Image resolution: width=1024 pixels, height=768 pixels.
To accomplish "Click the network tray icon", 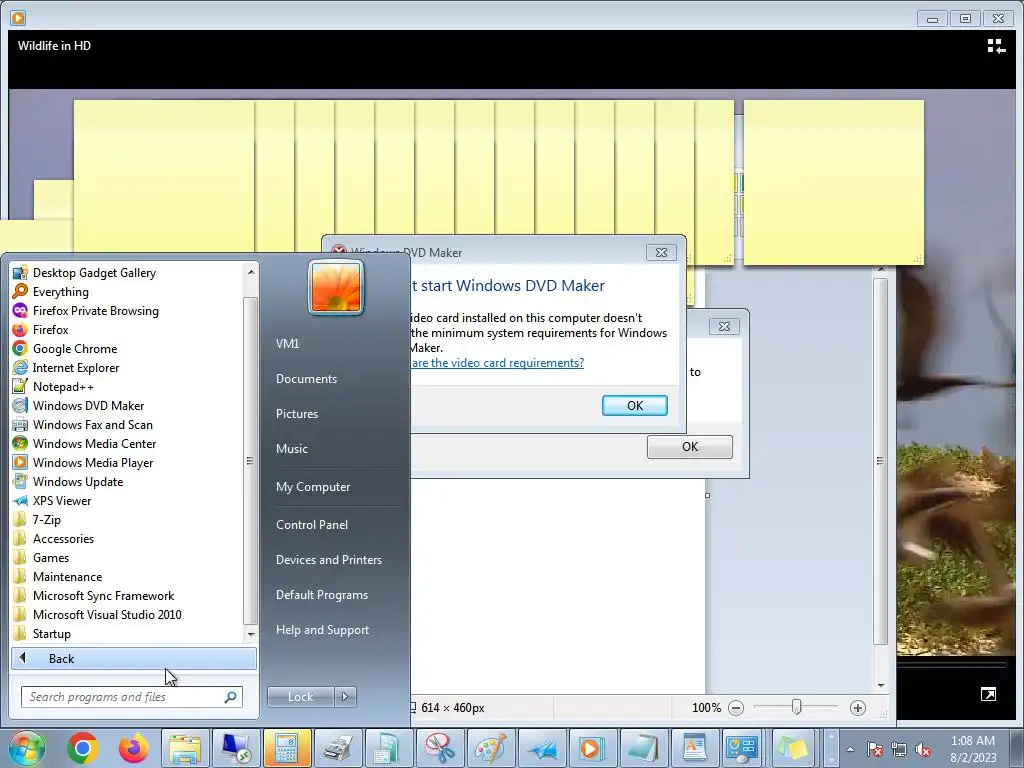I will (x=899, y=749).
